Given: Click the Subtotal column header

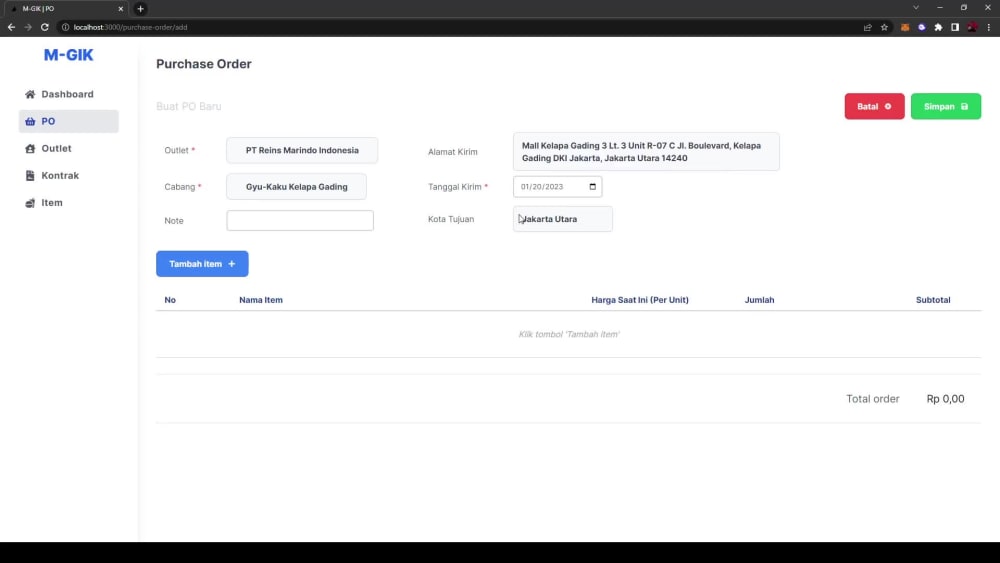Looking at the screenshot, I should click(933, 300).
